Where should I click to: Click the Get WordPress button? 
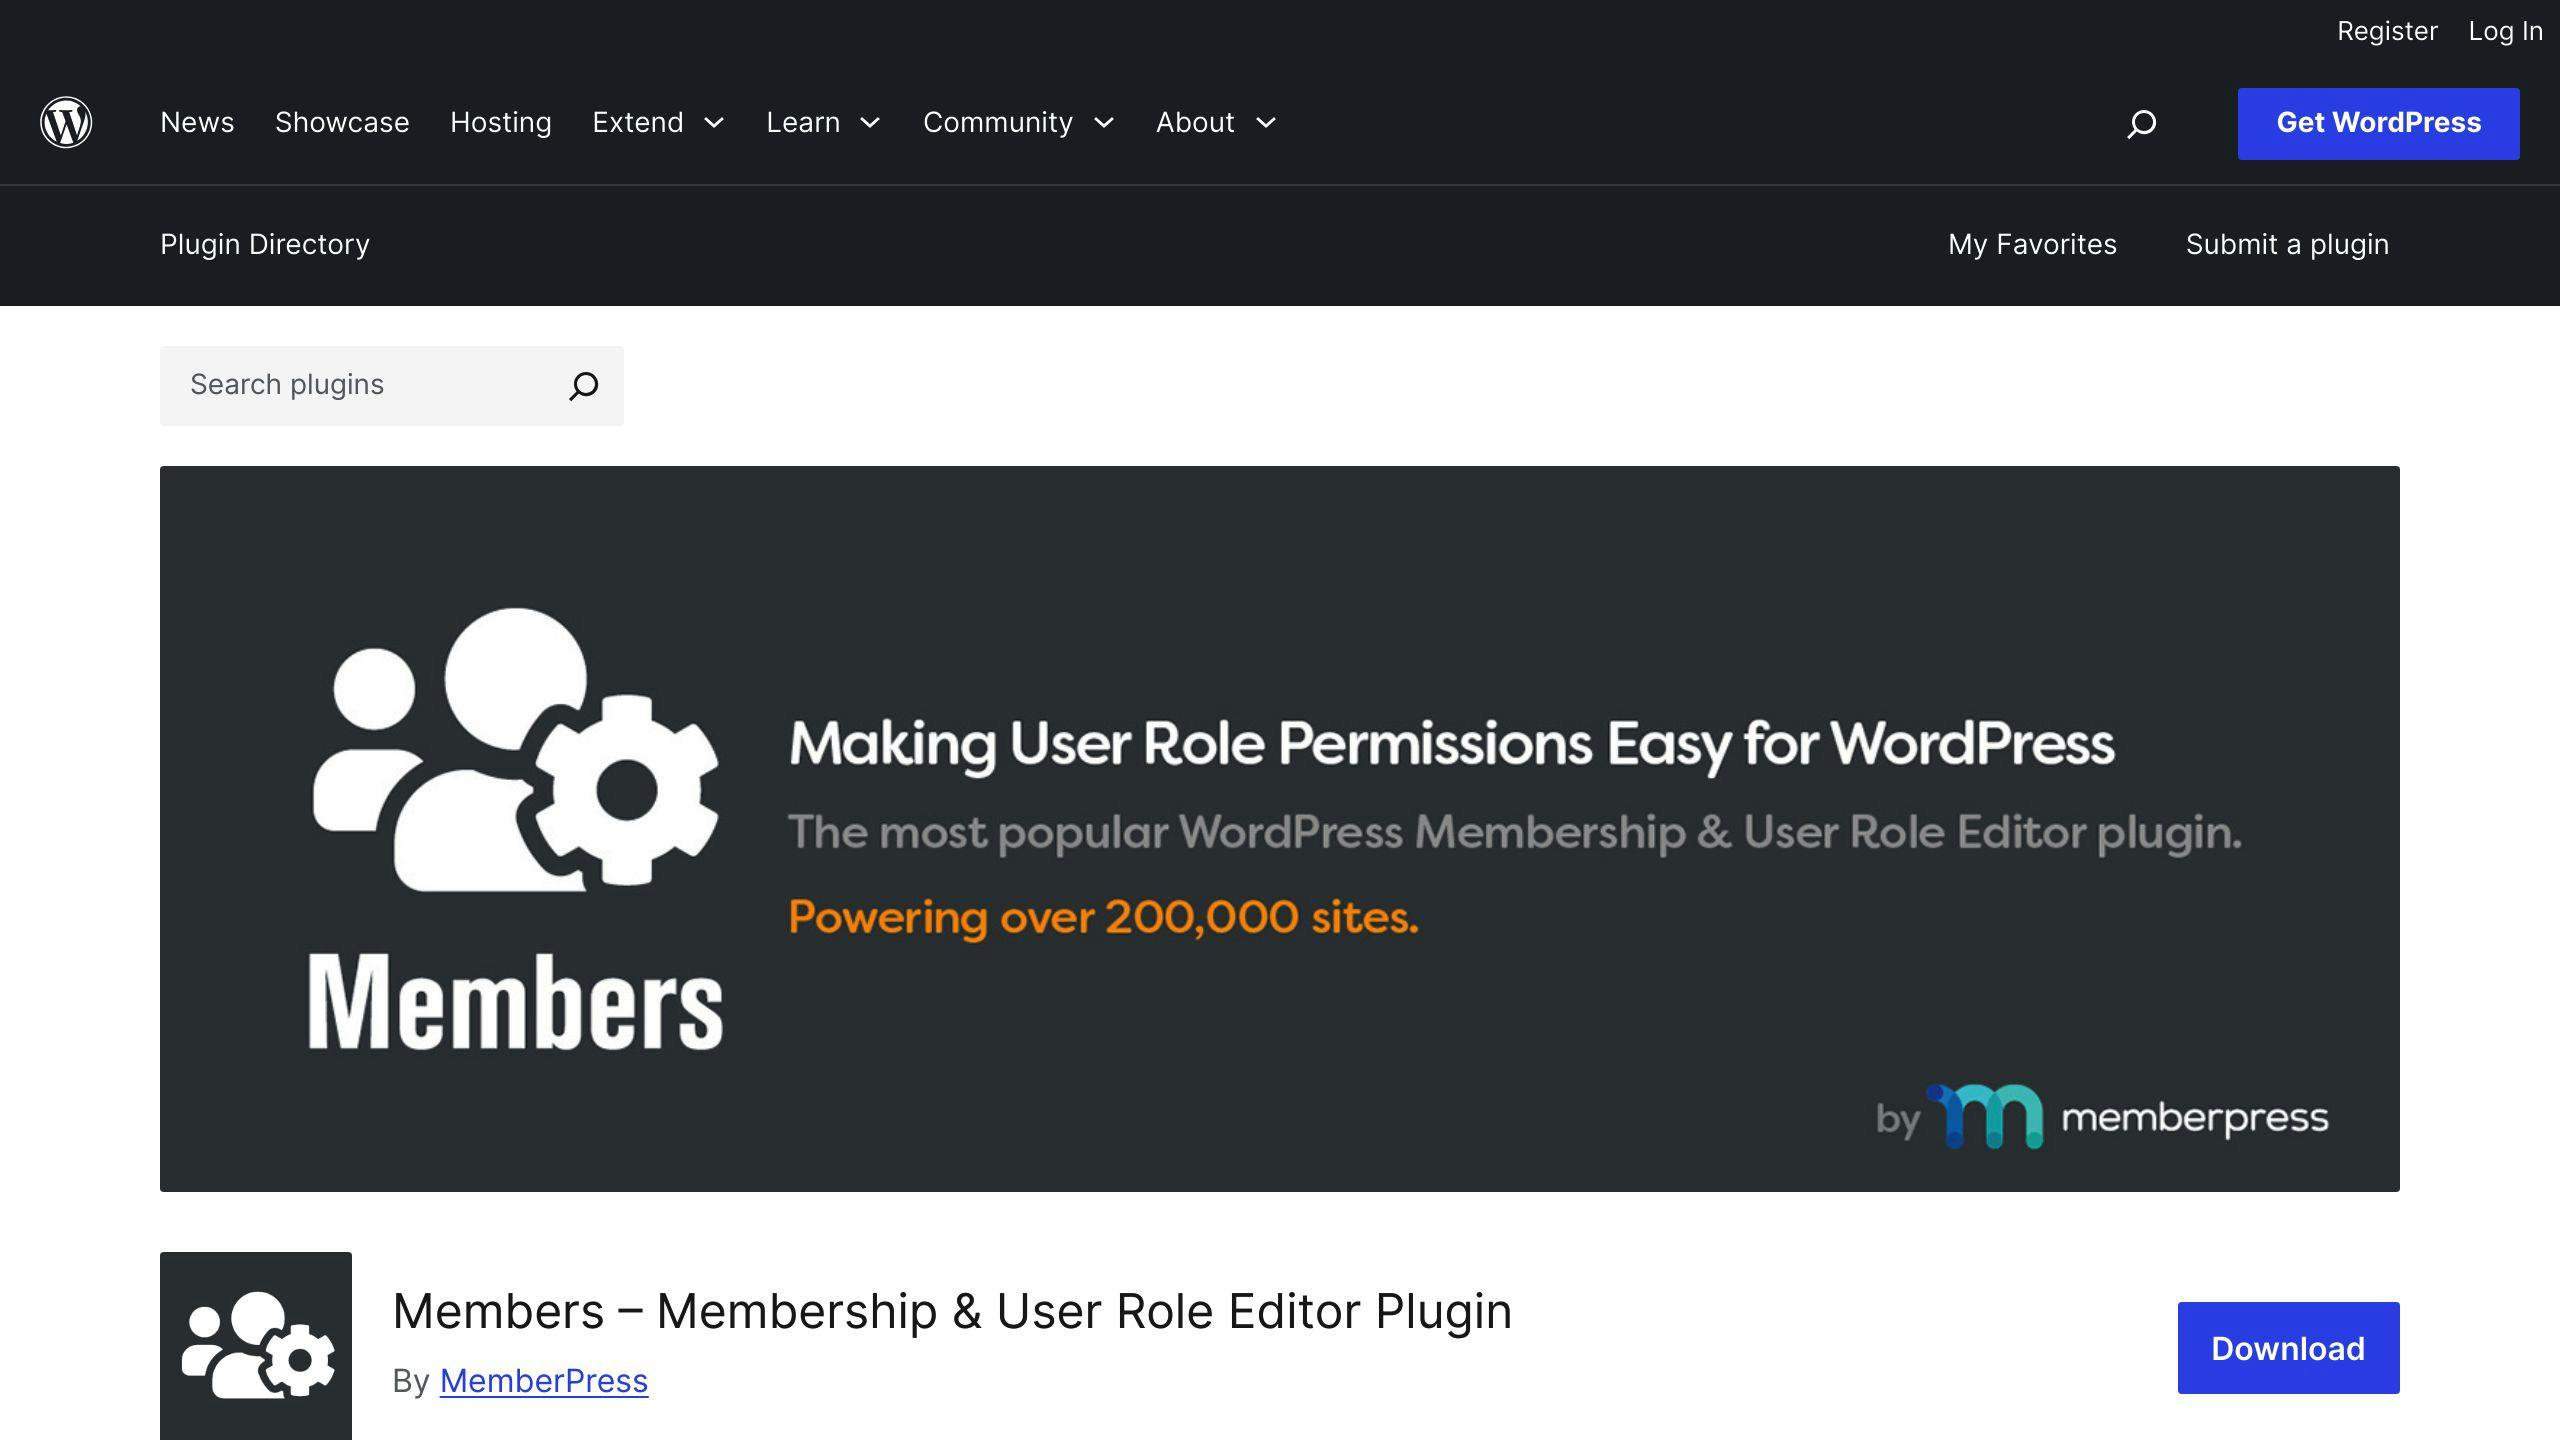(x=2378, y=123)
